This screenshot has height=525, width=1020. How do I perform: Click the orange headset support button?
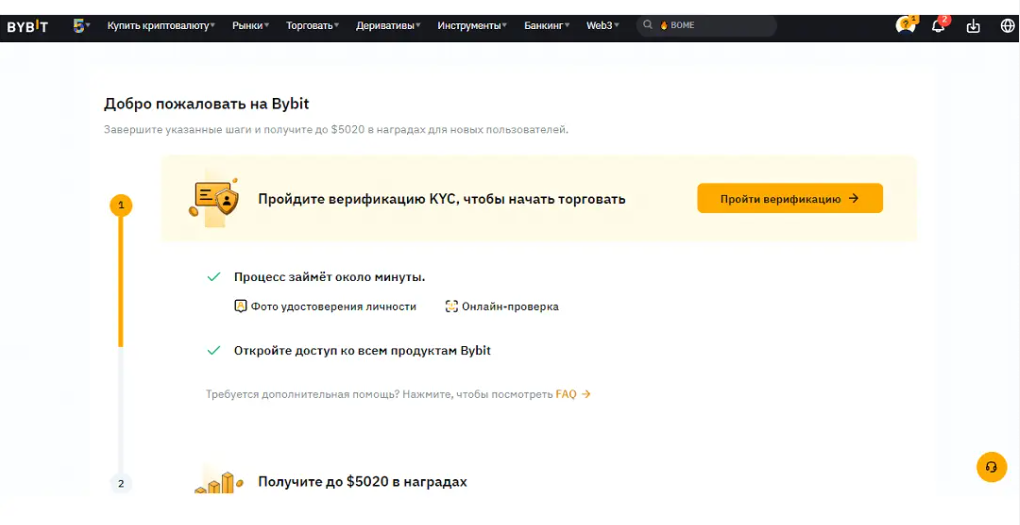[x=991, y=467]
